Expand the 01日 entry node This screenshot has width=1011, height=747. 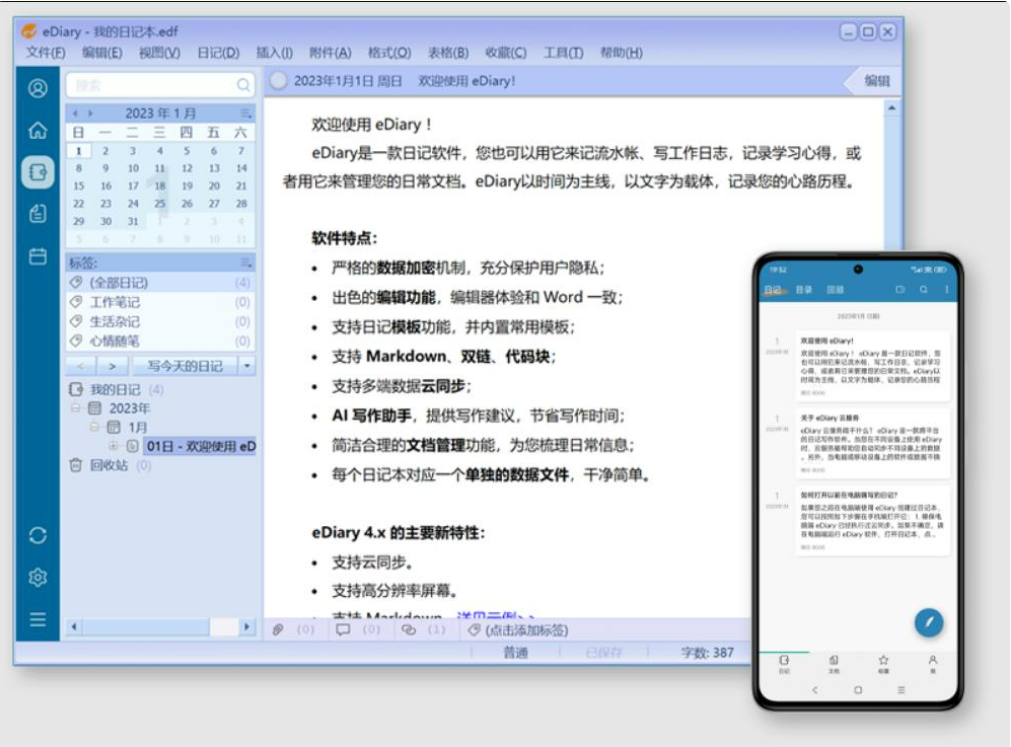click(113, 445)
